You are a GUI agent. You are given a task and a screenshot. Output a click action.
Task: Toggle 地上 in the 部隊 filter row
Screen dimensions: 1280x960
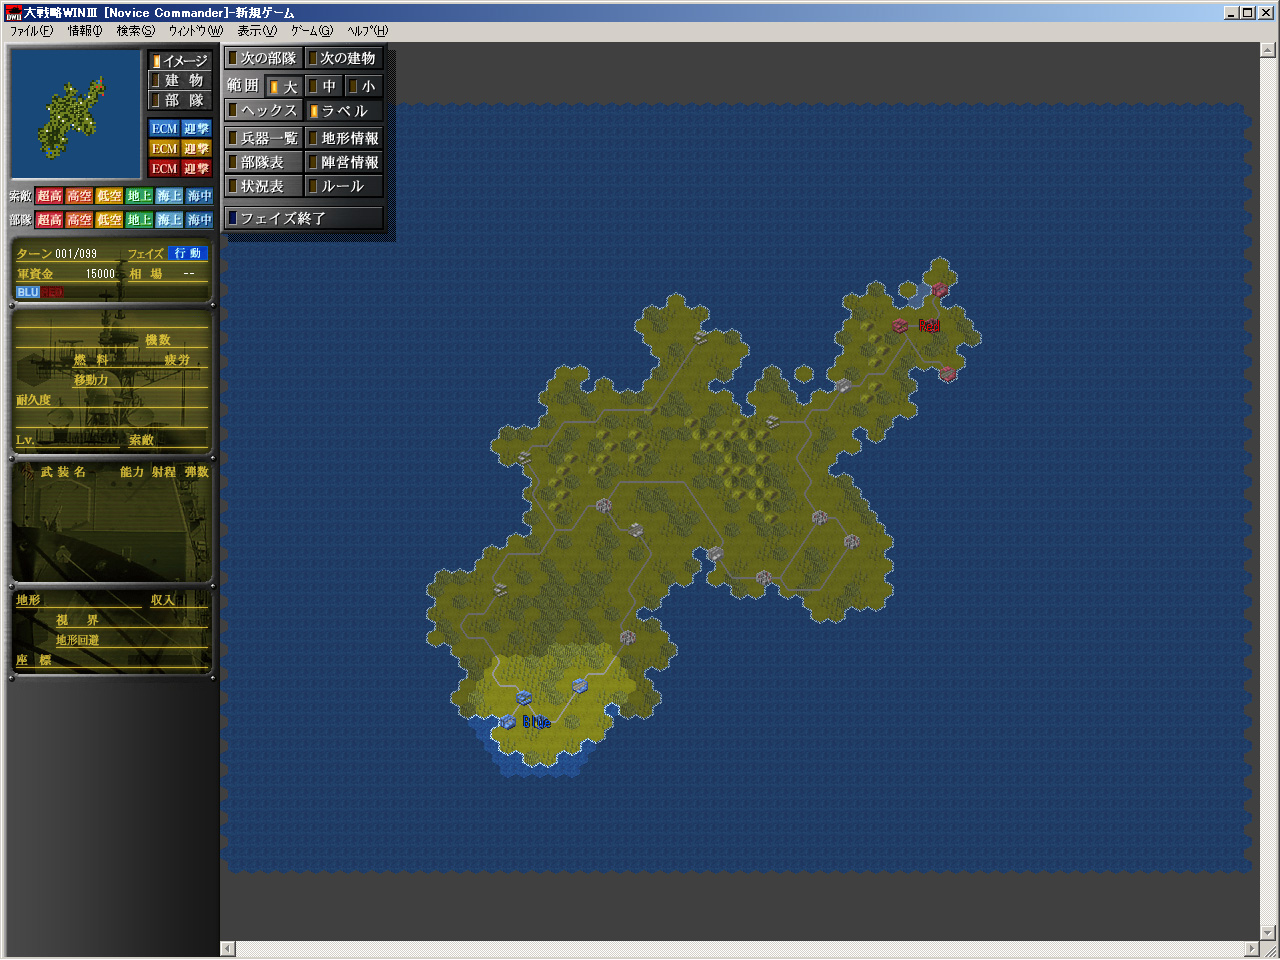139,220
